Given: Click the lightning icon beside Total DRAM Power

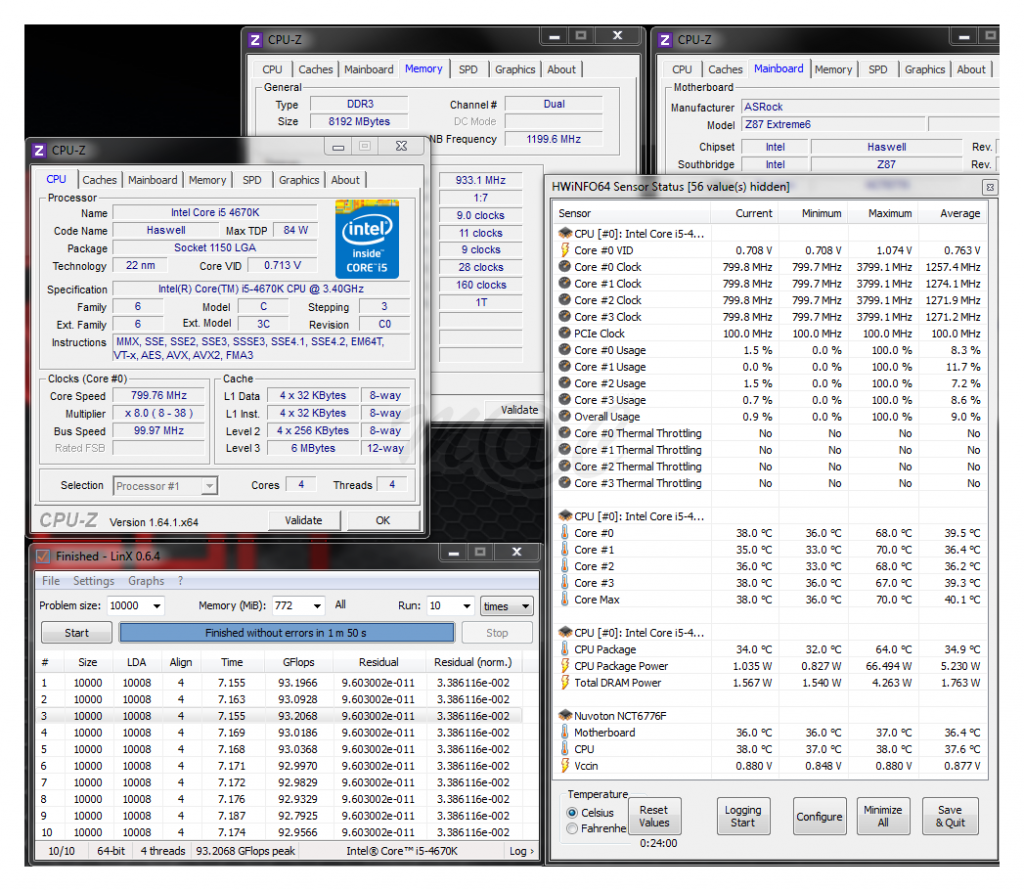Looking at the screenshot, I should click(565, 683).
